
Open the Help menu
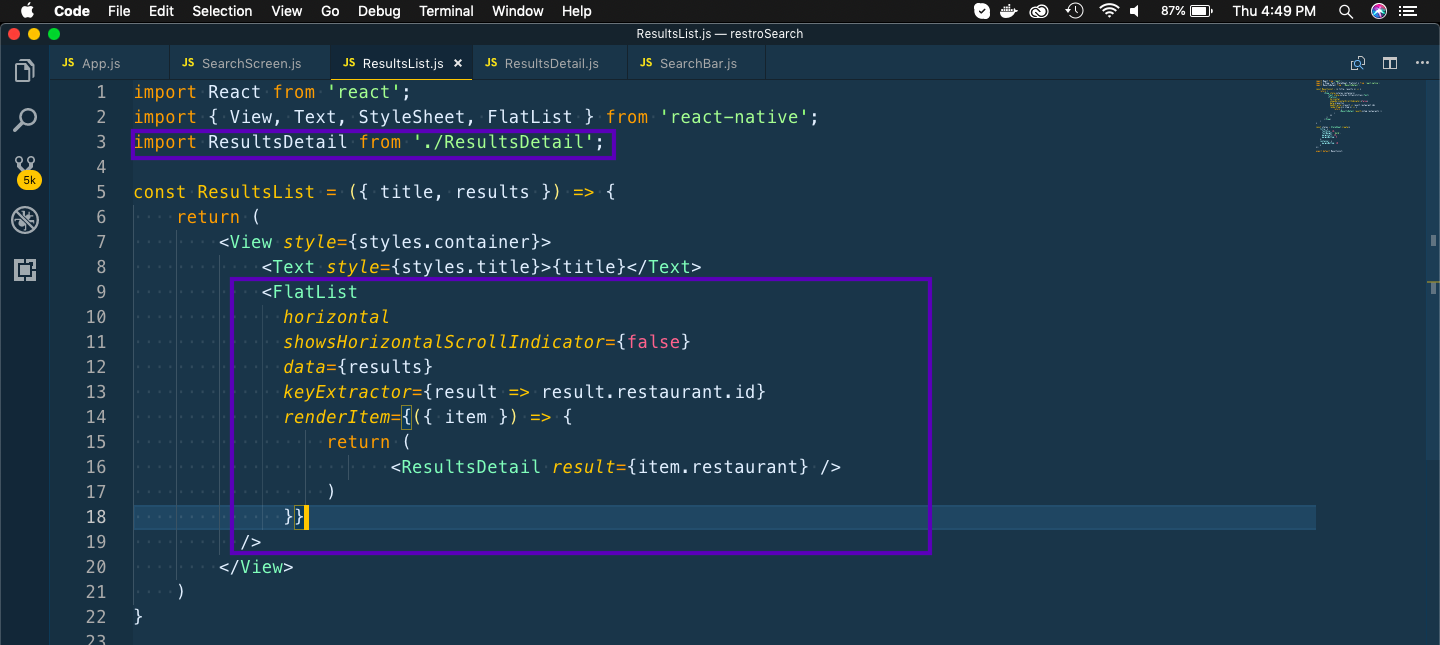577,11
